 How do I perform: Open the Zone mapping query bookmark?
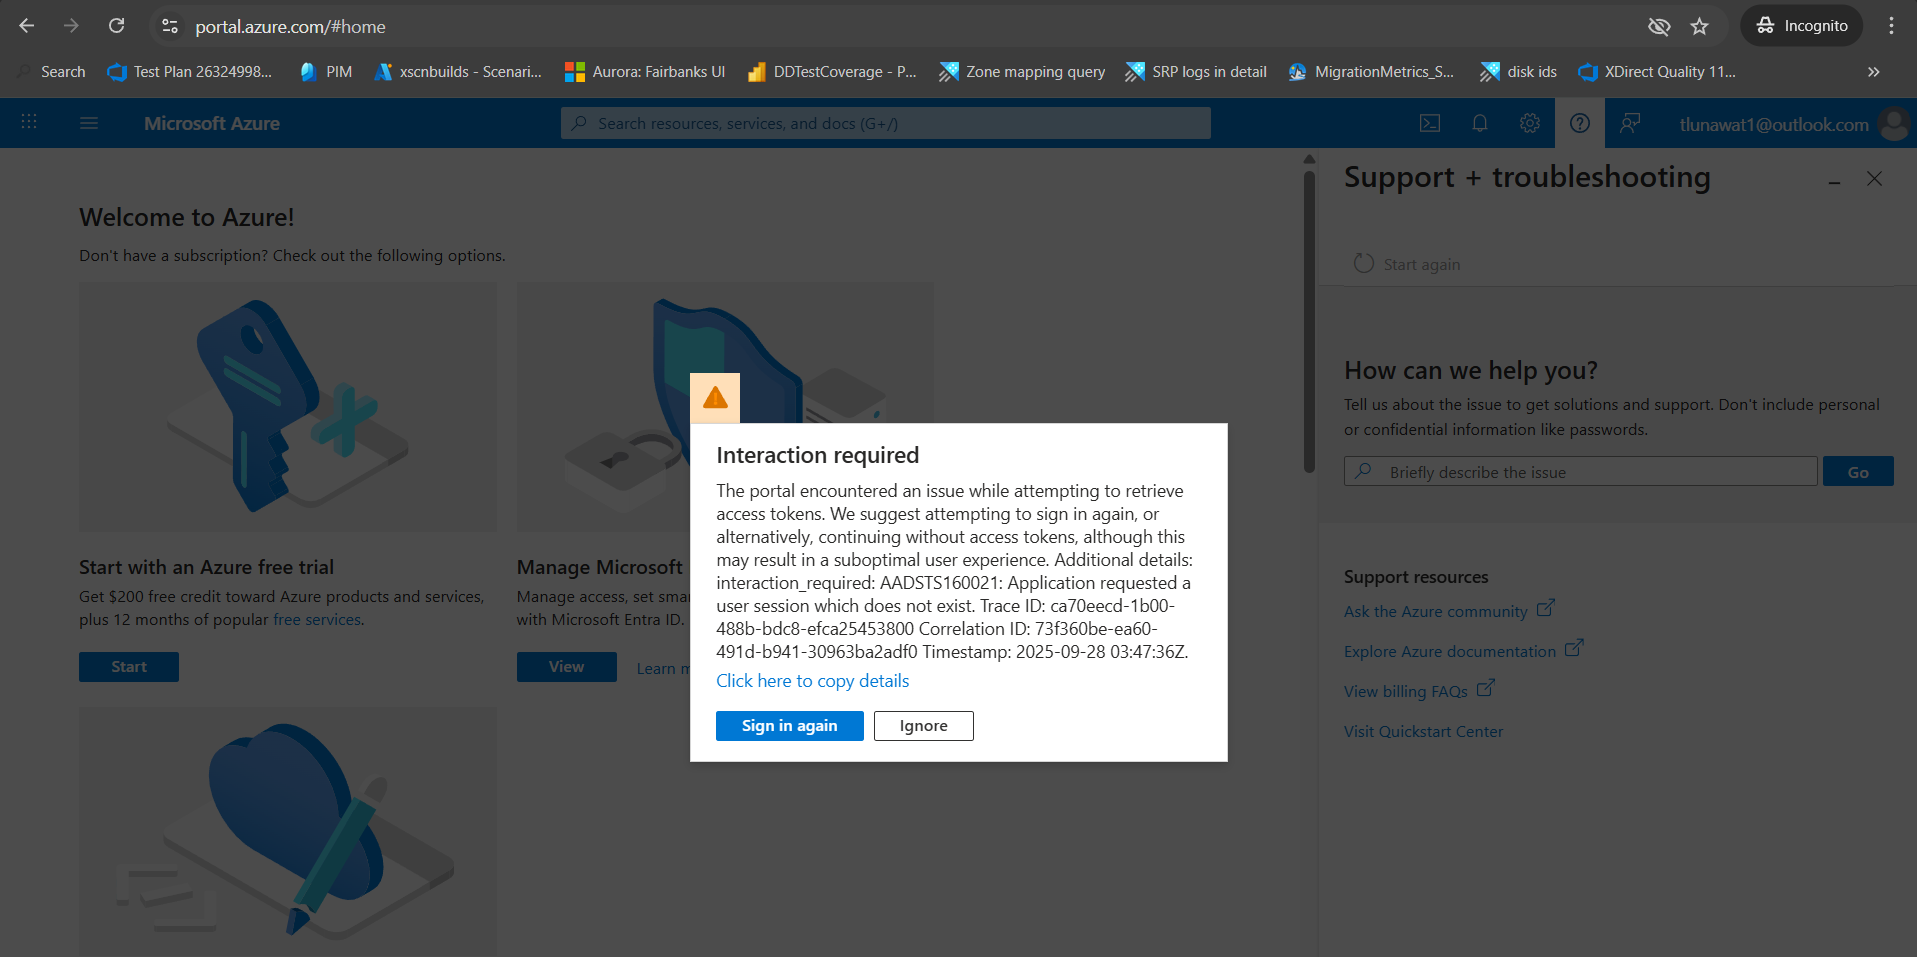click(1022, 72)
